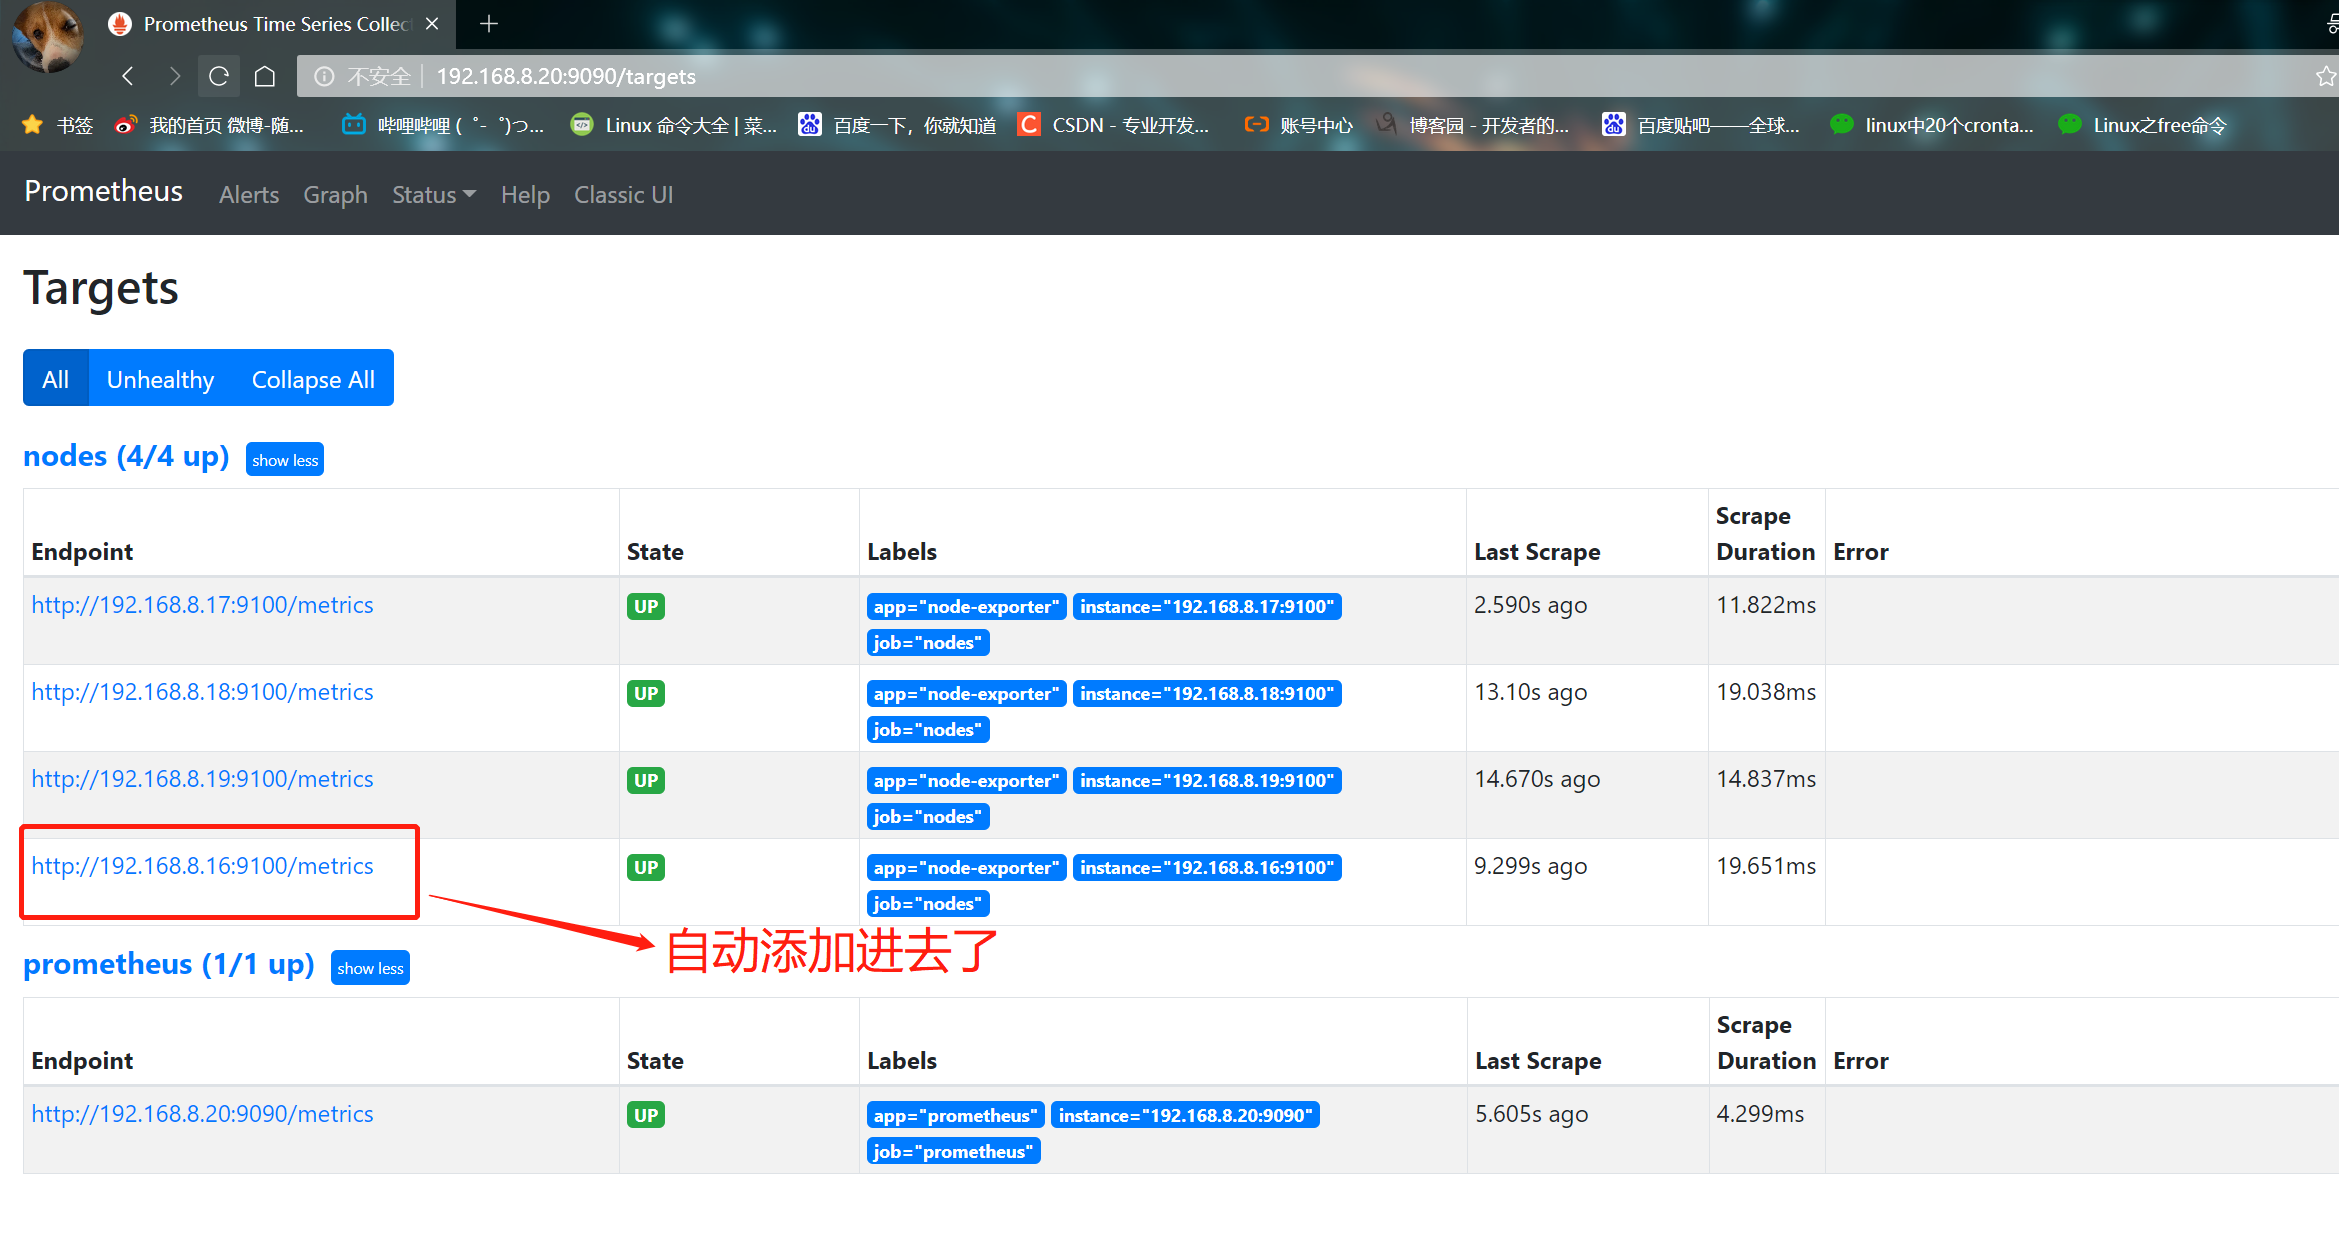
Task: Open the 192.168.8.18:9100 metrics endpoint
Action: click(x=202, y=692)
